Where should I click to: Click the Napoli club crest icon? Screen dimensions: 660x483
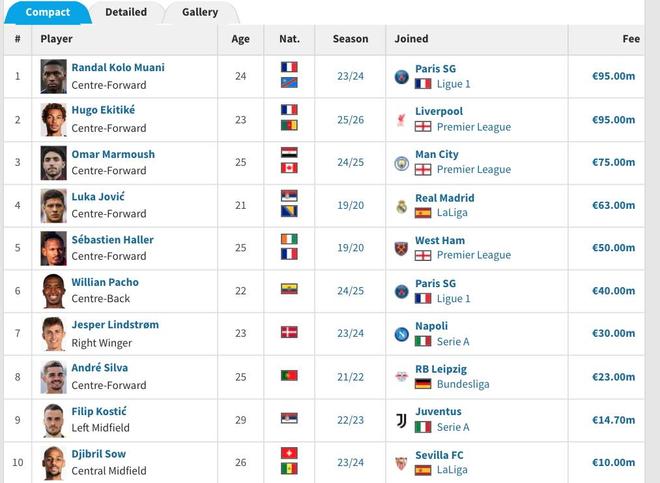(x=401, y=334)
